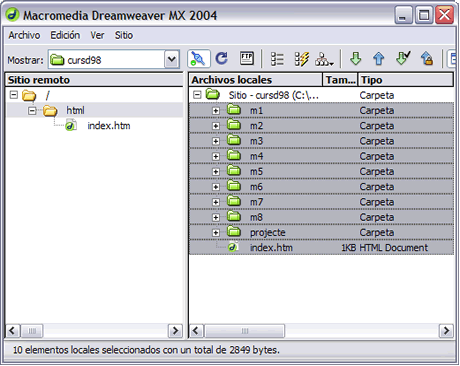This screenshot has height=366, width=460.
Task: Expand the m6 folder
Action: [x=216, y=187]
